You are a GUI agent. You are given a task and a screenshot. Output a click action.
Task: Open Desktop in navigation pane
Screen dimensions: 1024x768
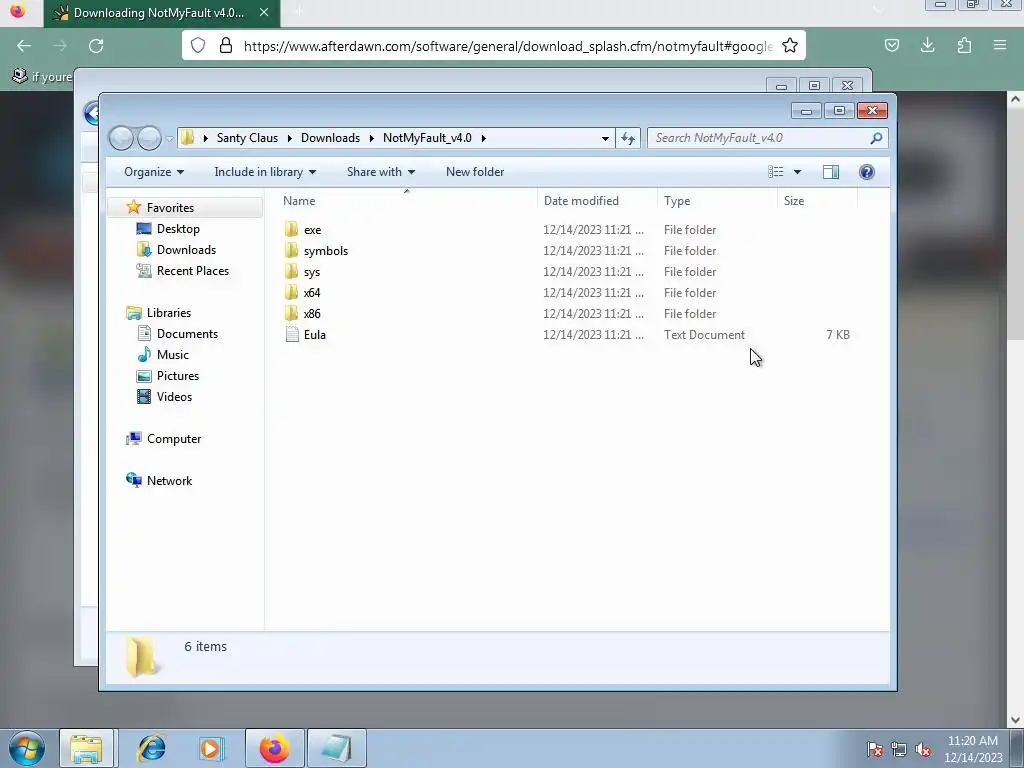(178, 229)
